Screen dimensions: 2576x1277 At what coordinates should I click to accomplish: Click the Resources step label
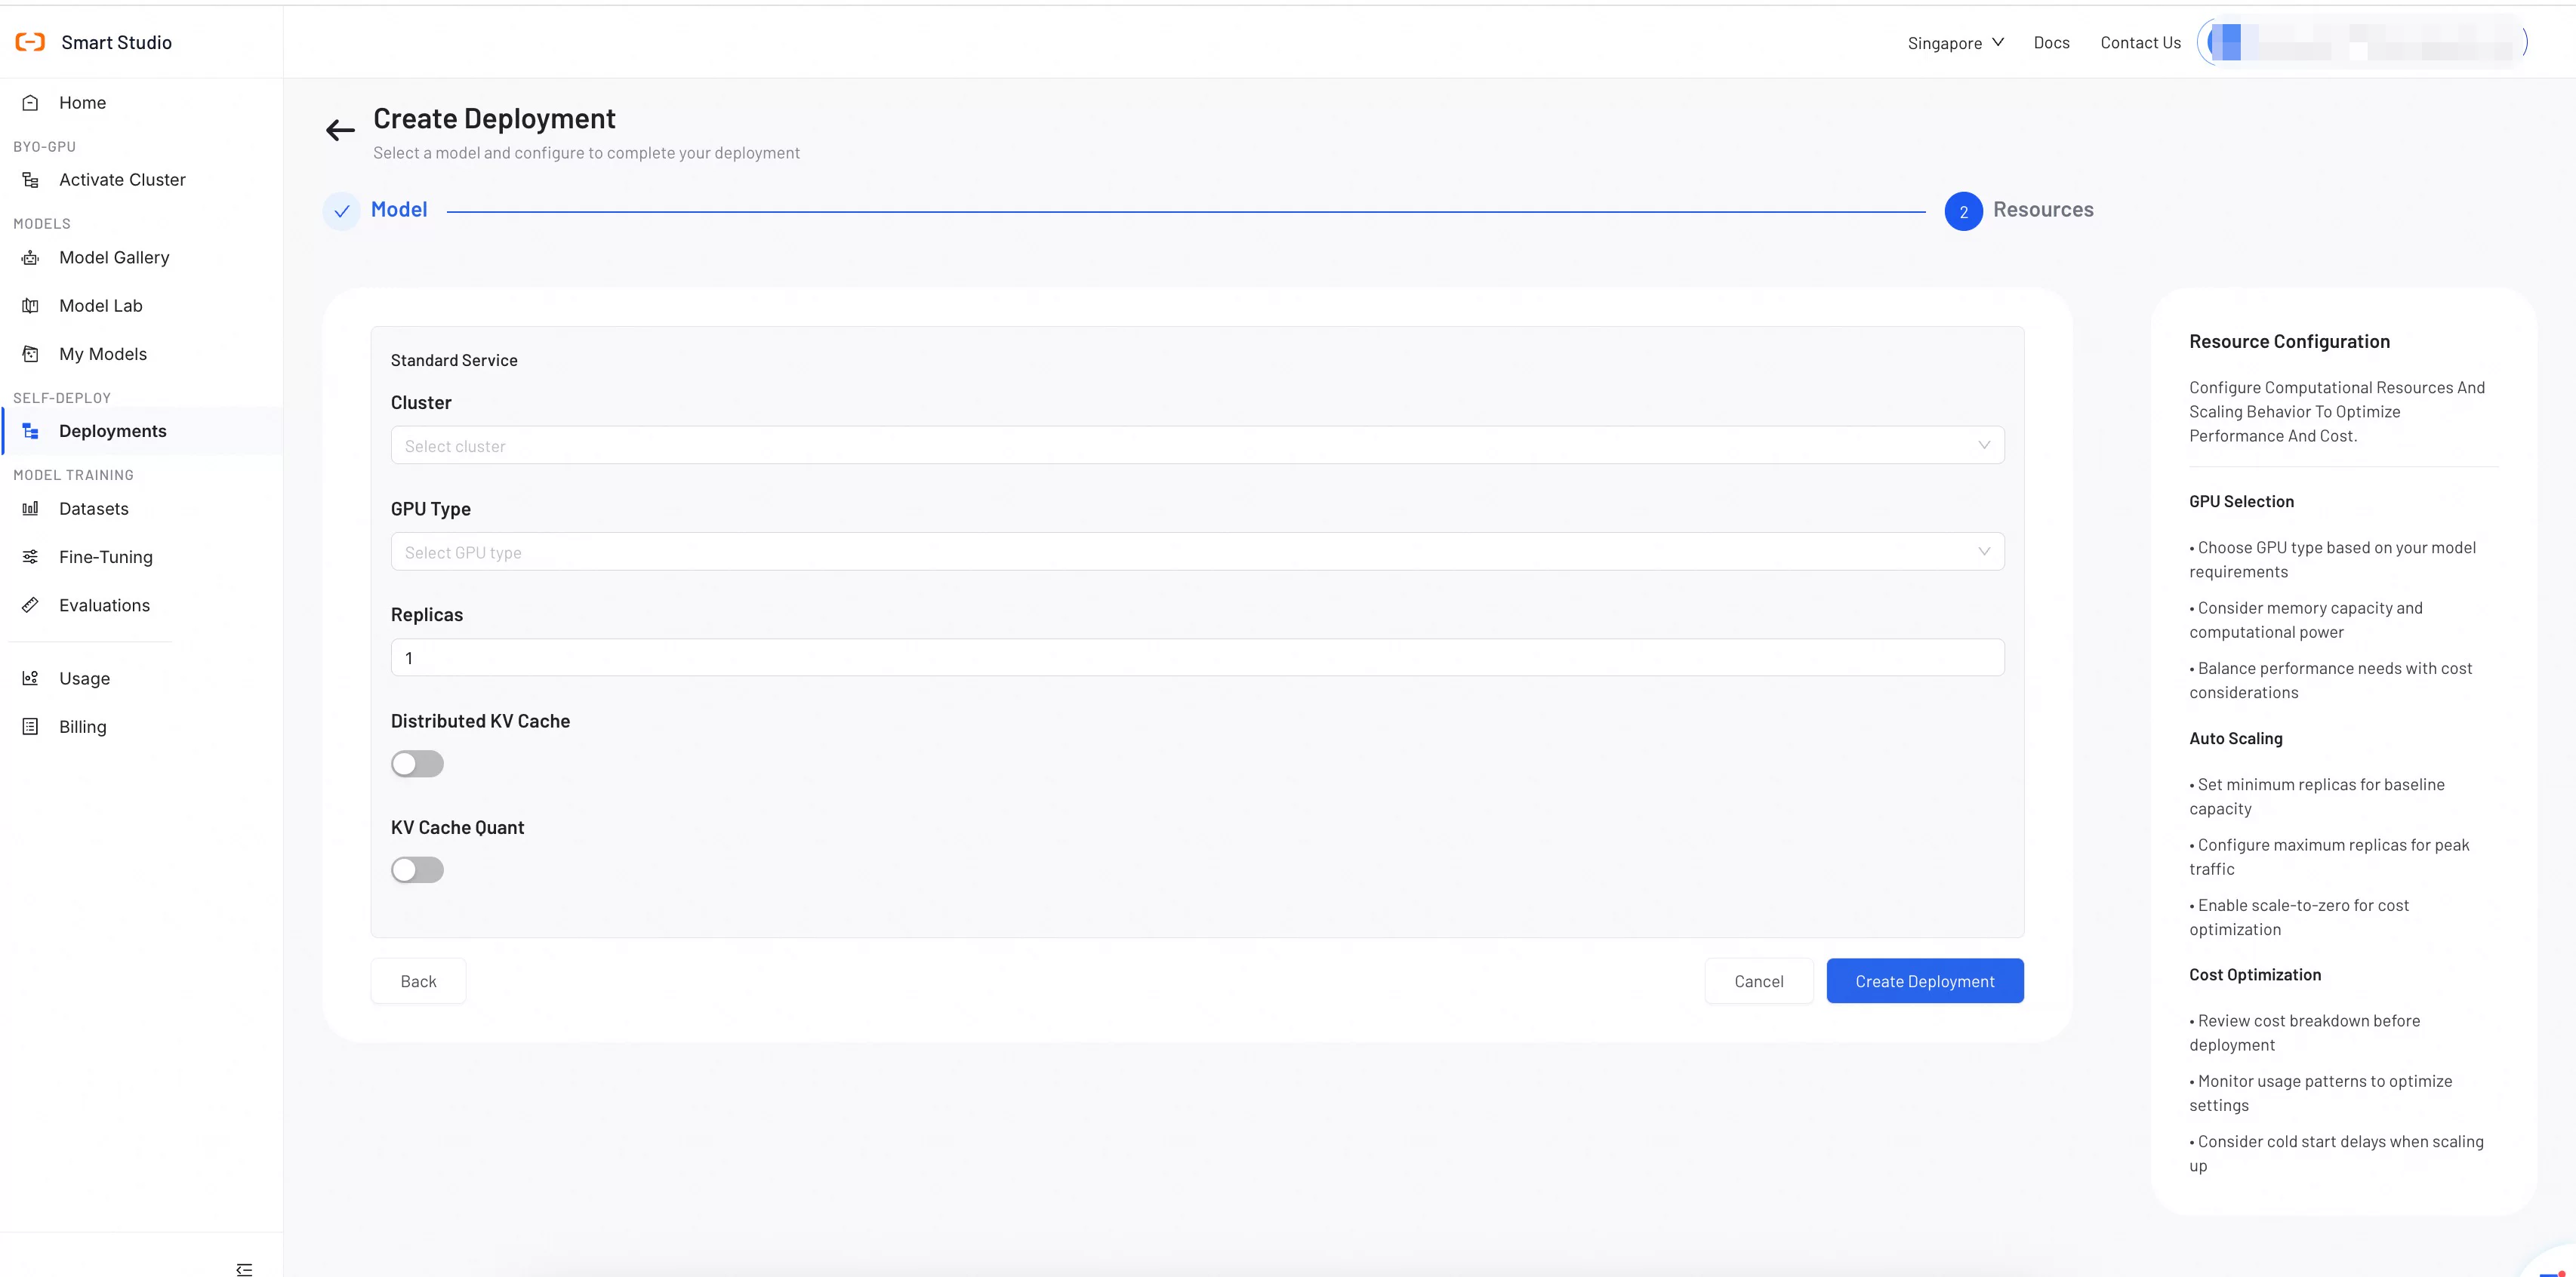(2043, 209)
